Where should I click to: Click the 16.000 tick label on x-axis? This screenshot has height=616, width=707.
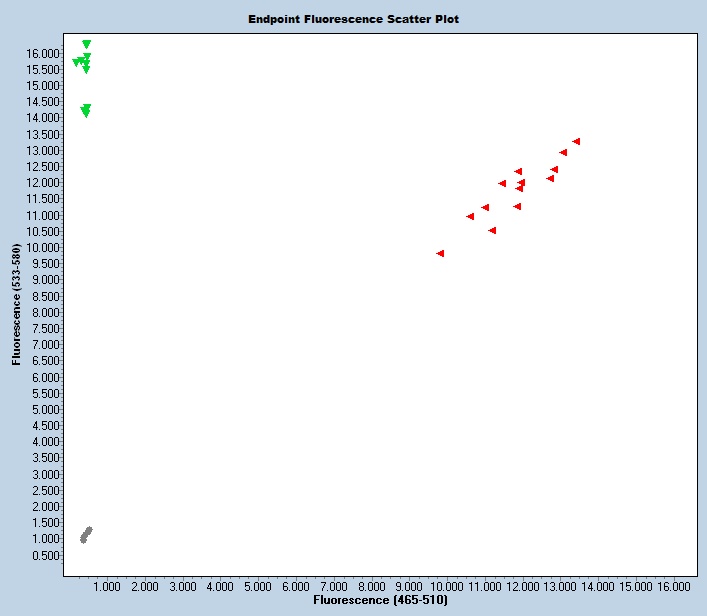point(673,586)
